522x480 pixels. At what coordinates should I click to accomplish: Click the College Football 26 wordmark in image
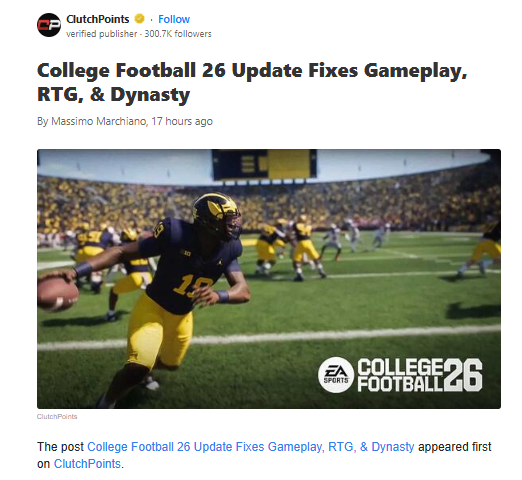coord(420,375)
